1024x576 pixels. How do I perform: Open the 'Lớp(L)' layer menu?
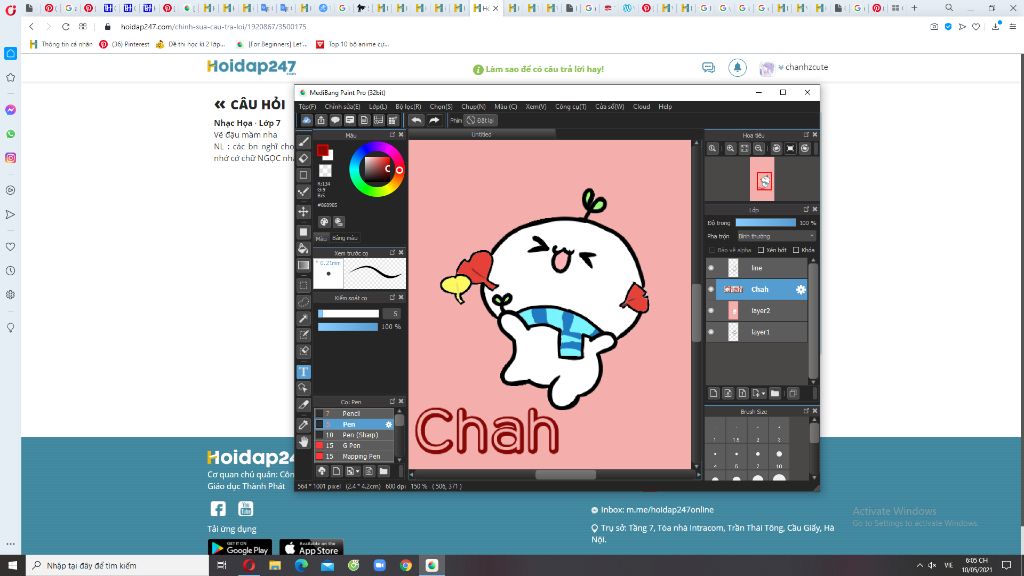point(377,106)
